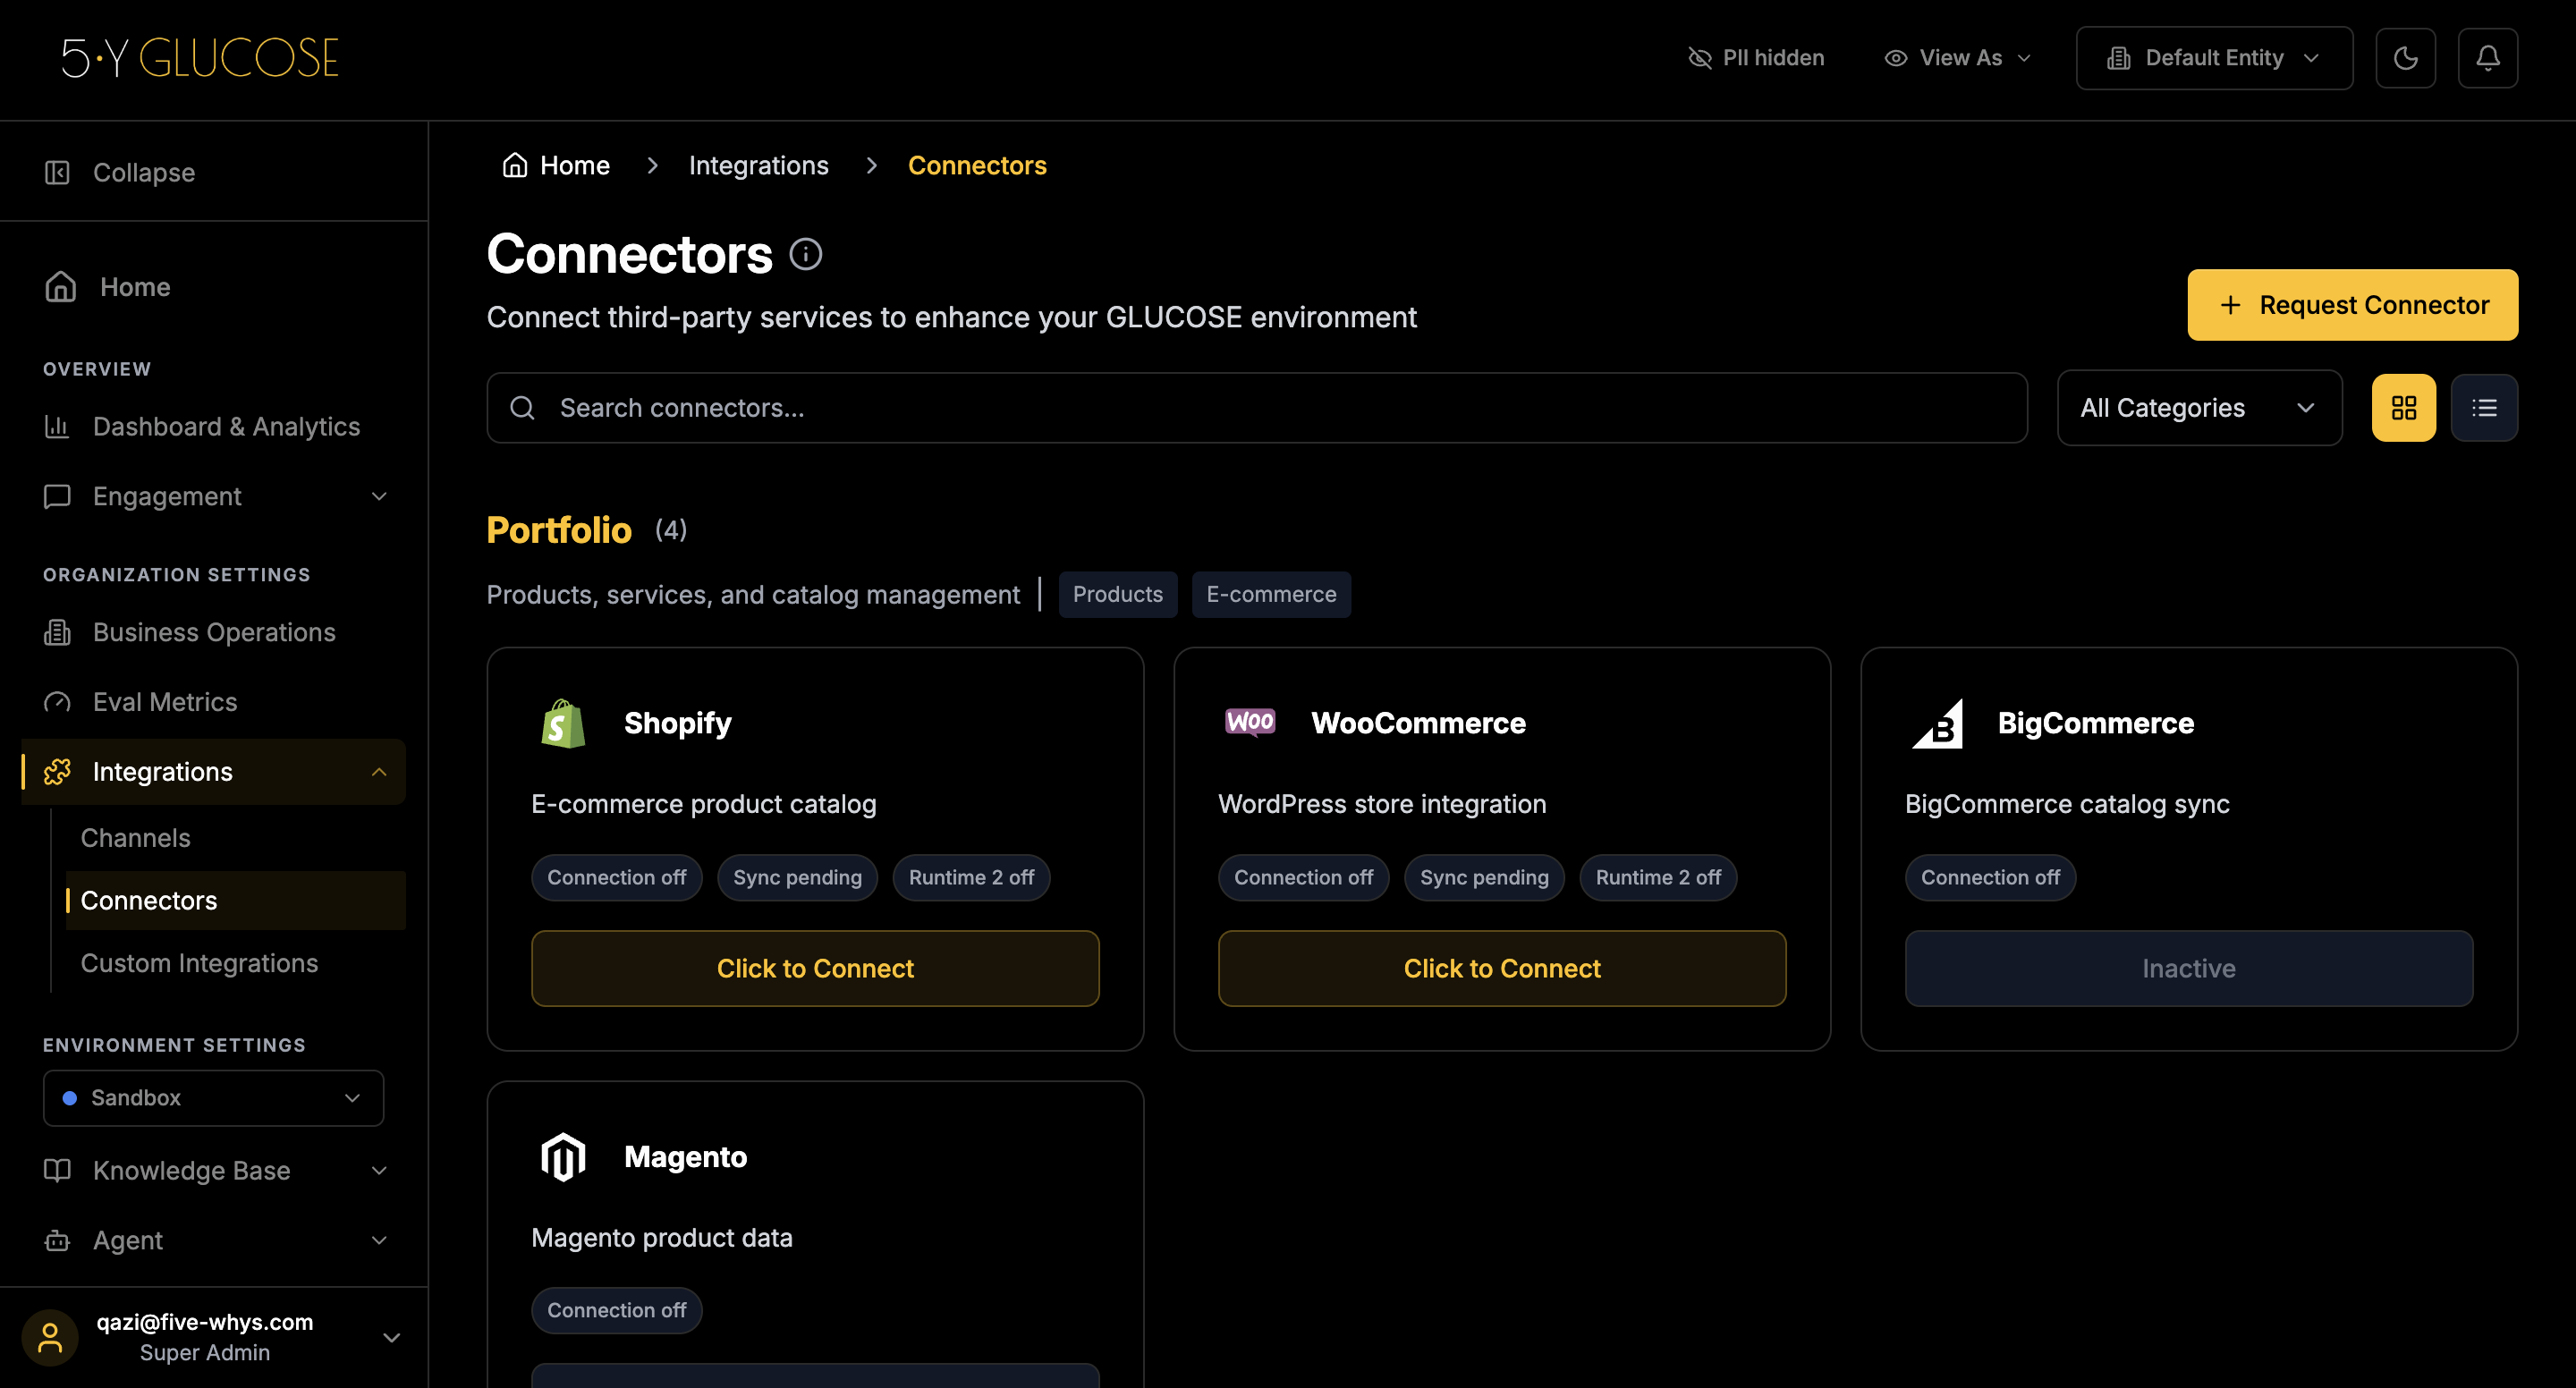Viewport: 2576px width, 1388px height.
Task: Open Dashboard & Analytics
Action: [x=213, y=426]
